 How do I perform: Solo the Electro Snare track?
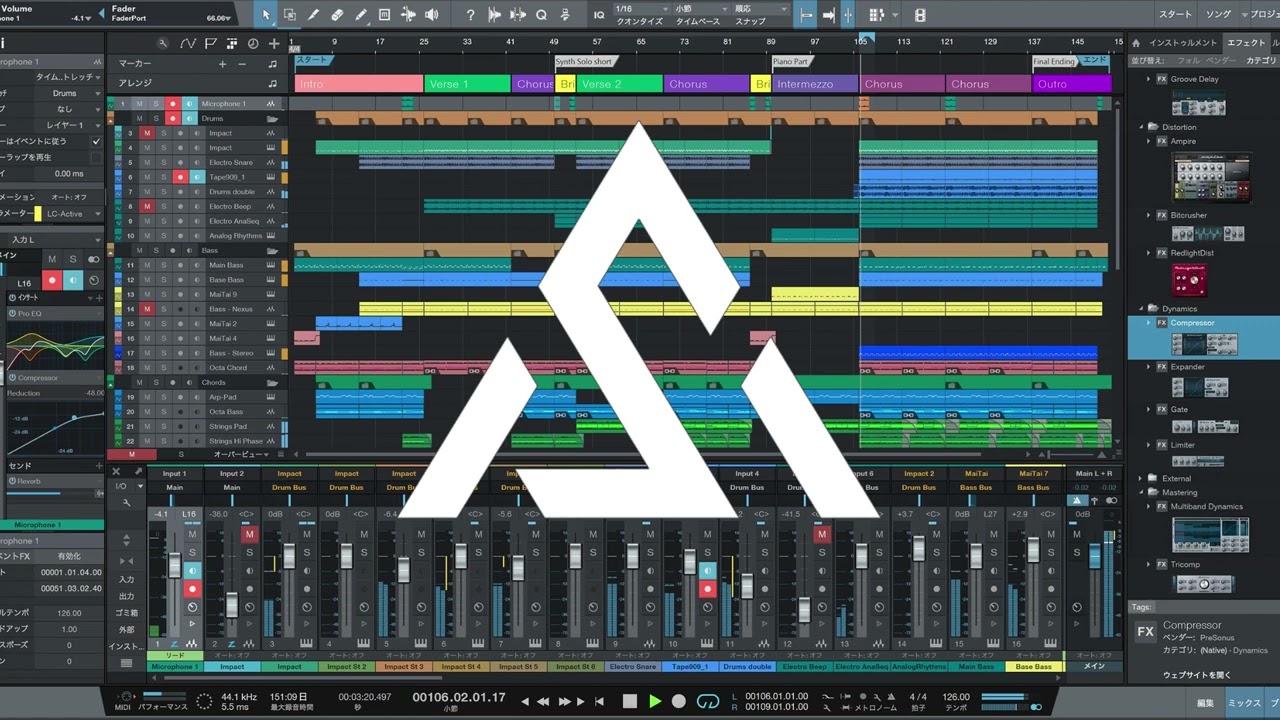(x=164, y=162)
